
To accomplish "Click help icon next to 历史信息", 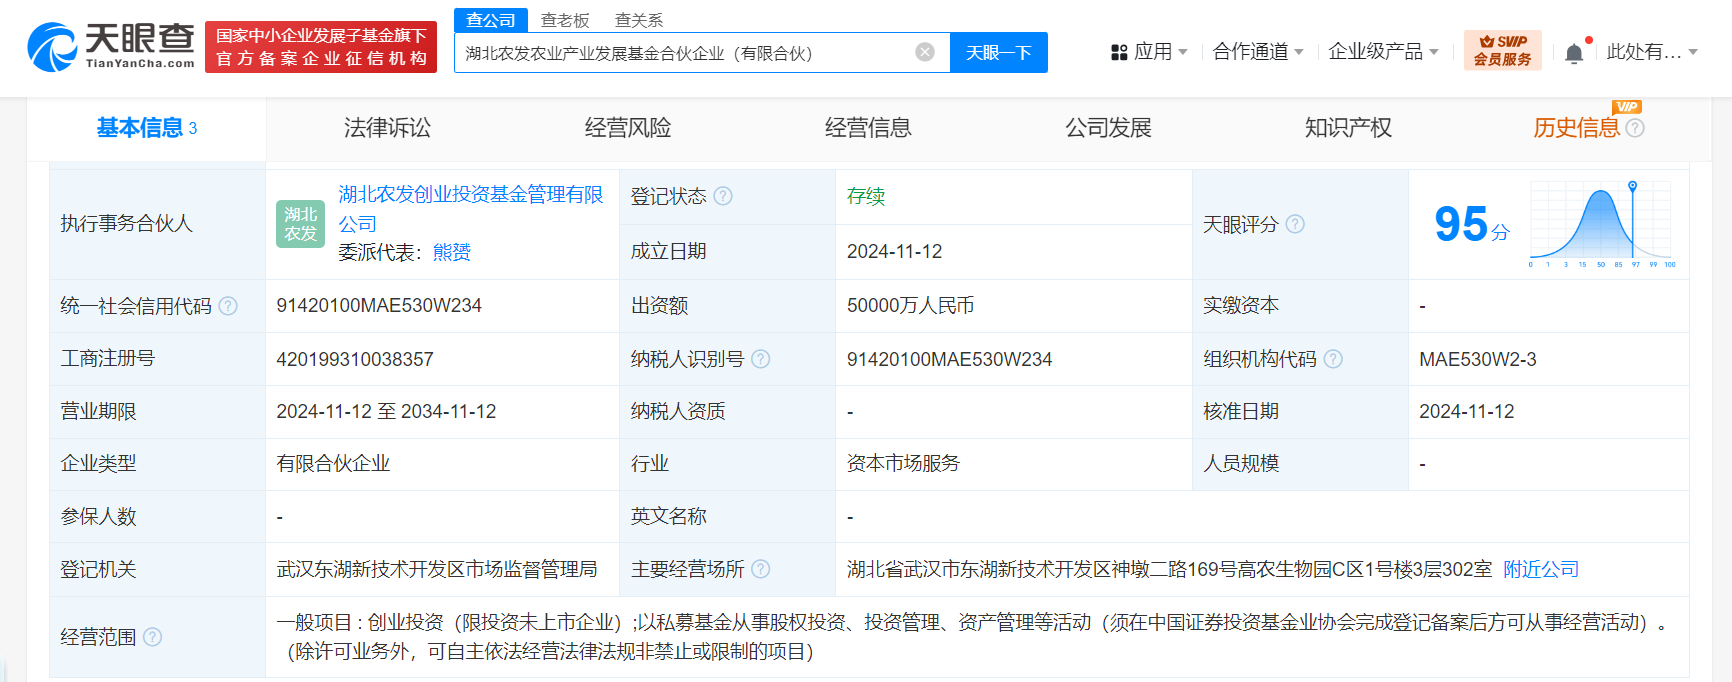I will (x=1635, y=128).
